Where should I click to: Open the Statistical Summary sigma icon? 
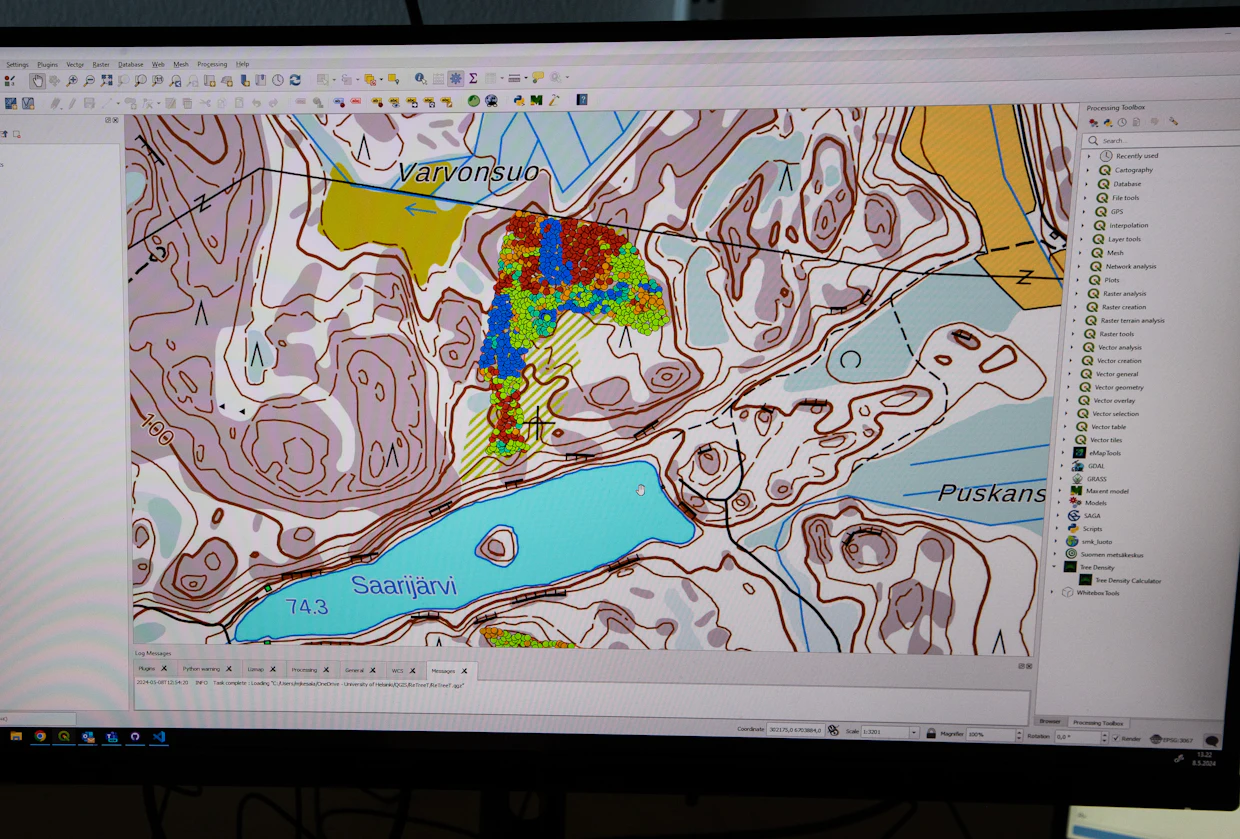point(473,78)
